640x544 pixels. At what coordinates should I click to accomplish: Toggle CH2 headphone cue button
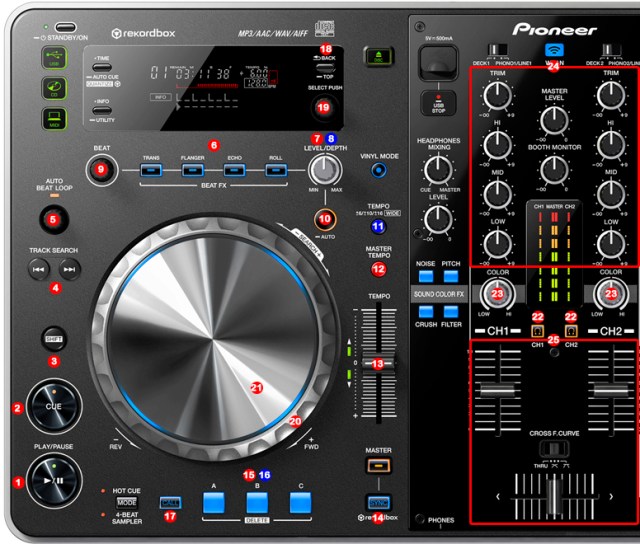[571, 331]
